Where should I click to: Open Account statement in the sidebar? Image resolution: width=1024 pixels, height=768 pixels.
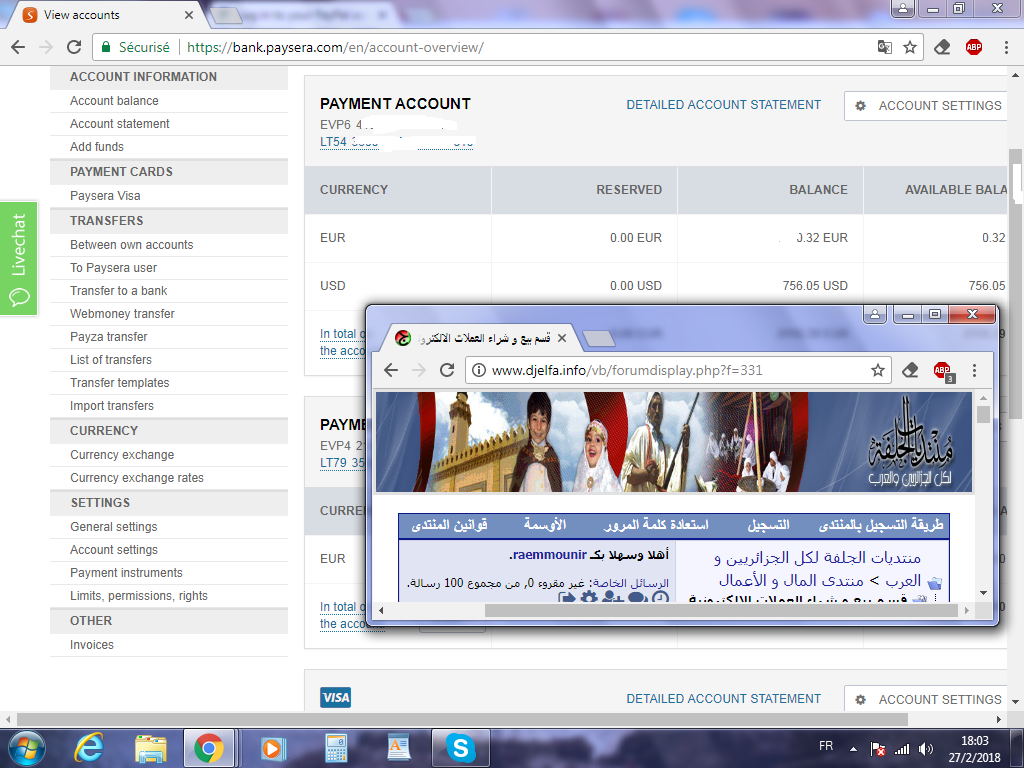pos(120,123)
